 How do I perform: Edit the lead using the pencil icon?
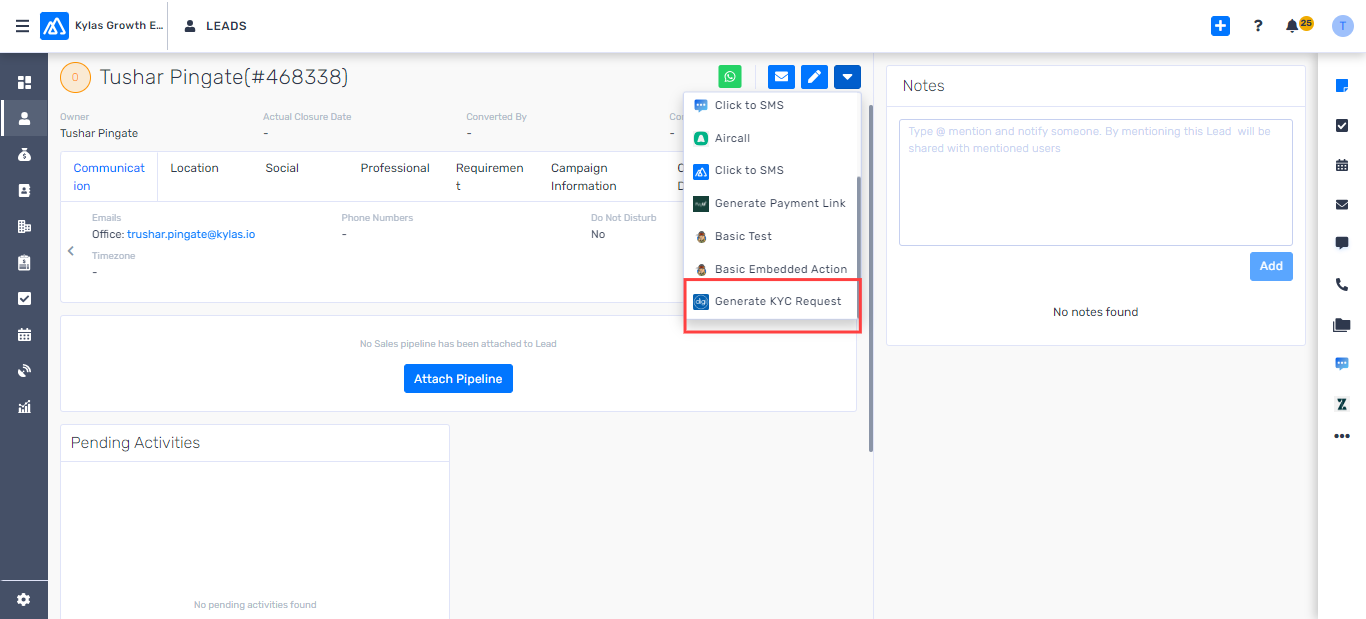(x=813, y=76)
